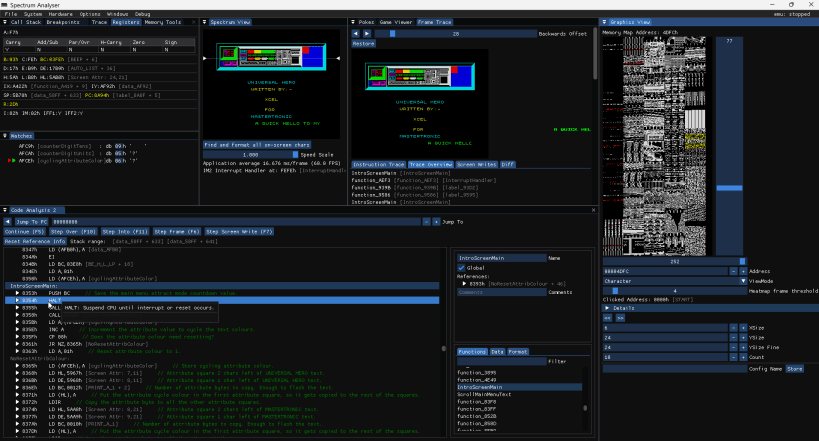Select the Memory Tools tab
819x441 pixels.
point(162,22)
